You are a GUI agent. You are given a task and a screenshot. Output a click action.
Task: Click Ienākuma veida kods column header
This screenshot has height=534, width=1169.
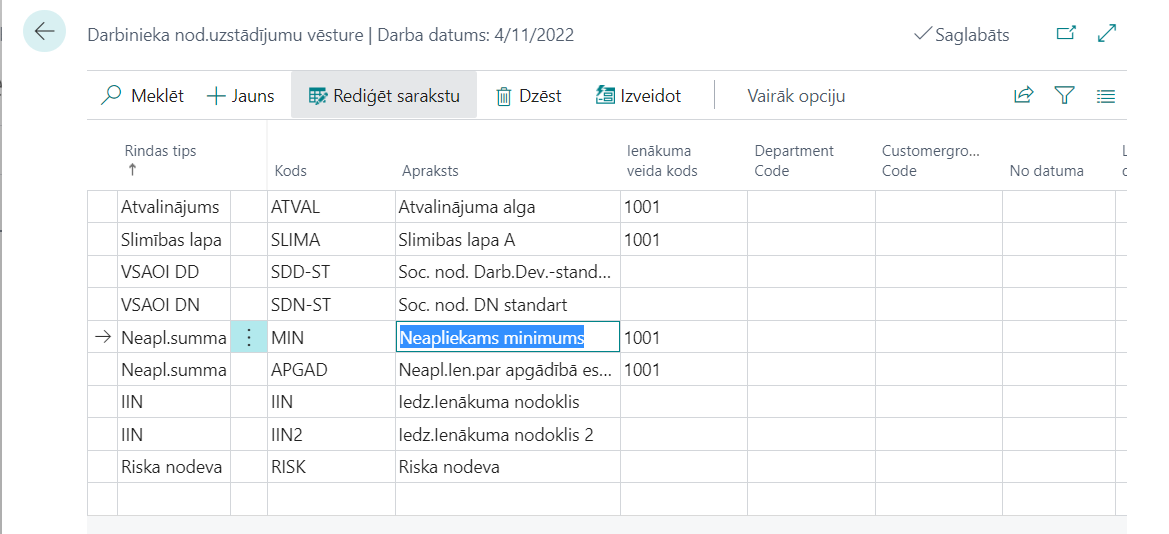click(x=661, y=161)
